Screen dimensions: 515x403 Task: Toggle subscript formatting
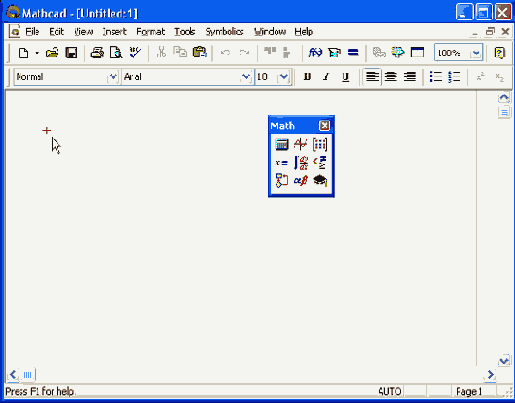[499, 77]
